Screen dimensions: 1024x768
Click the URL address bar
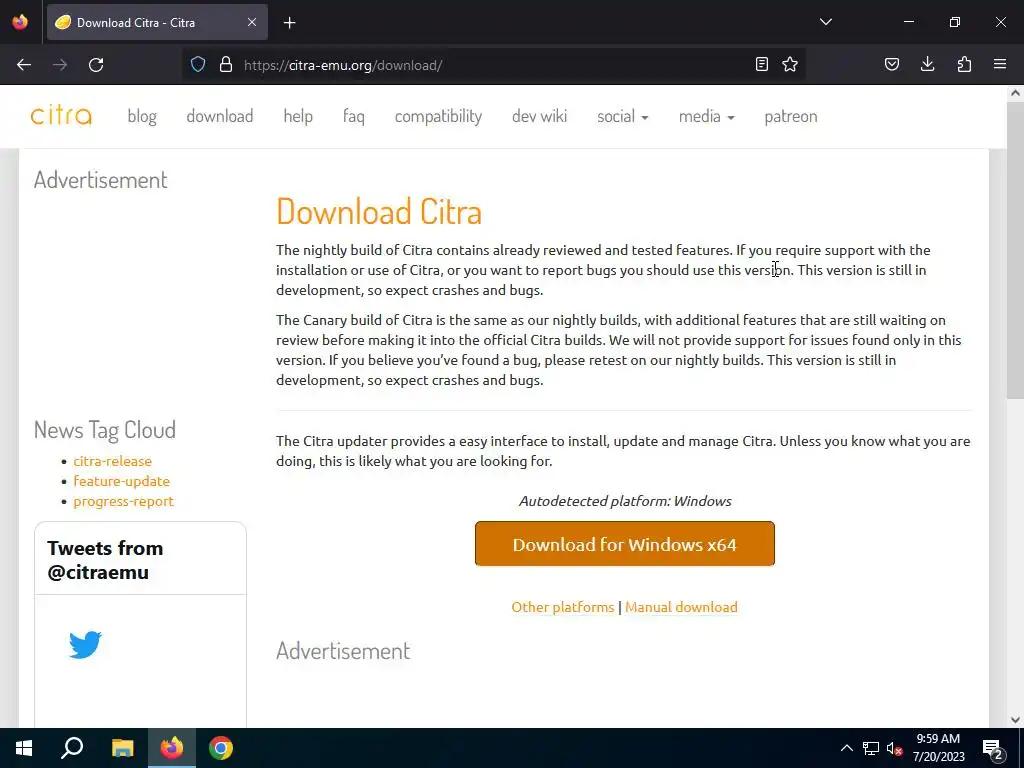(496, 65)
